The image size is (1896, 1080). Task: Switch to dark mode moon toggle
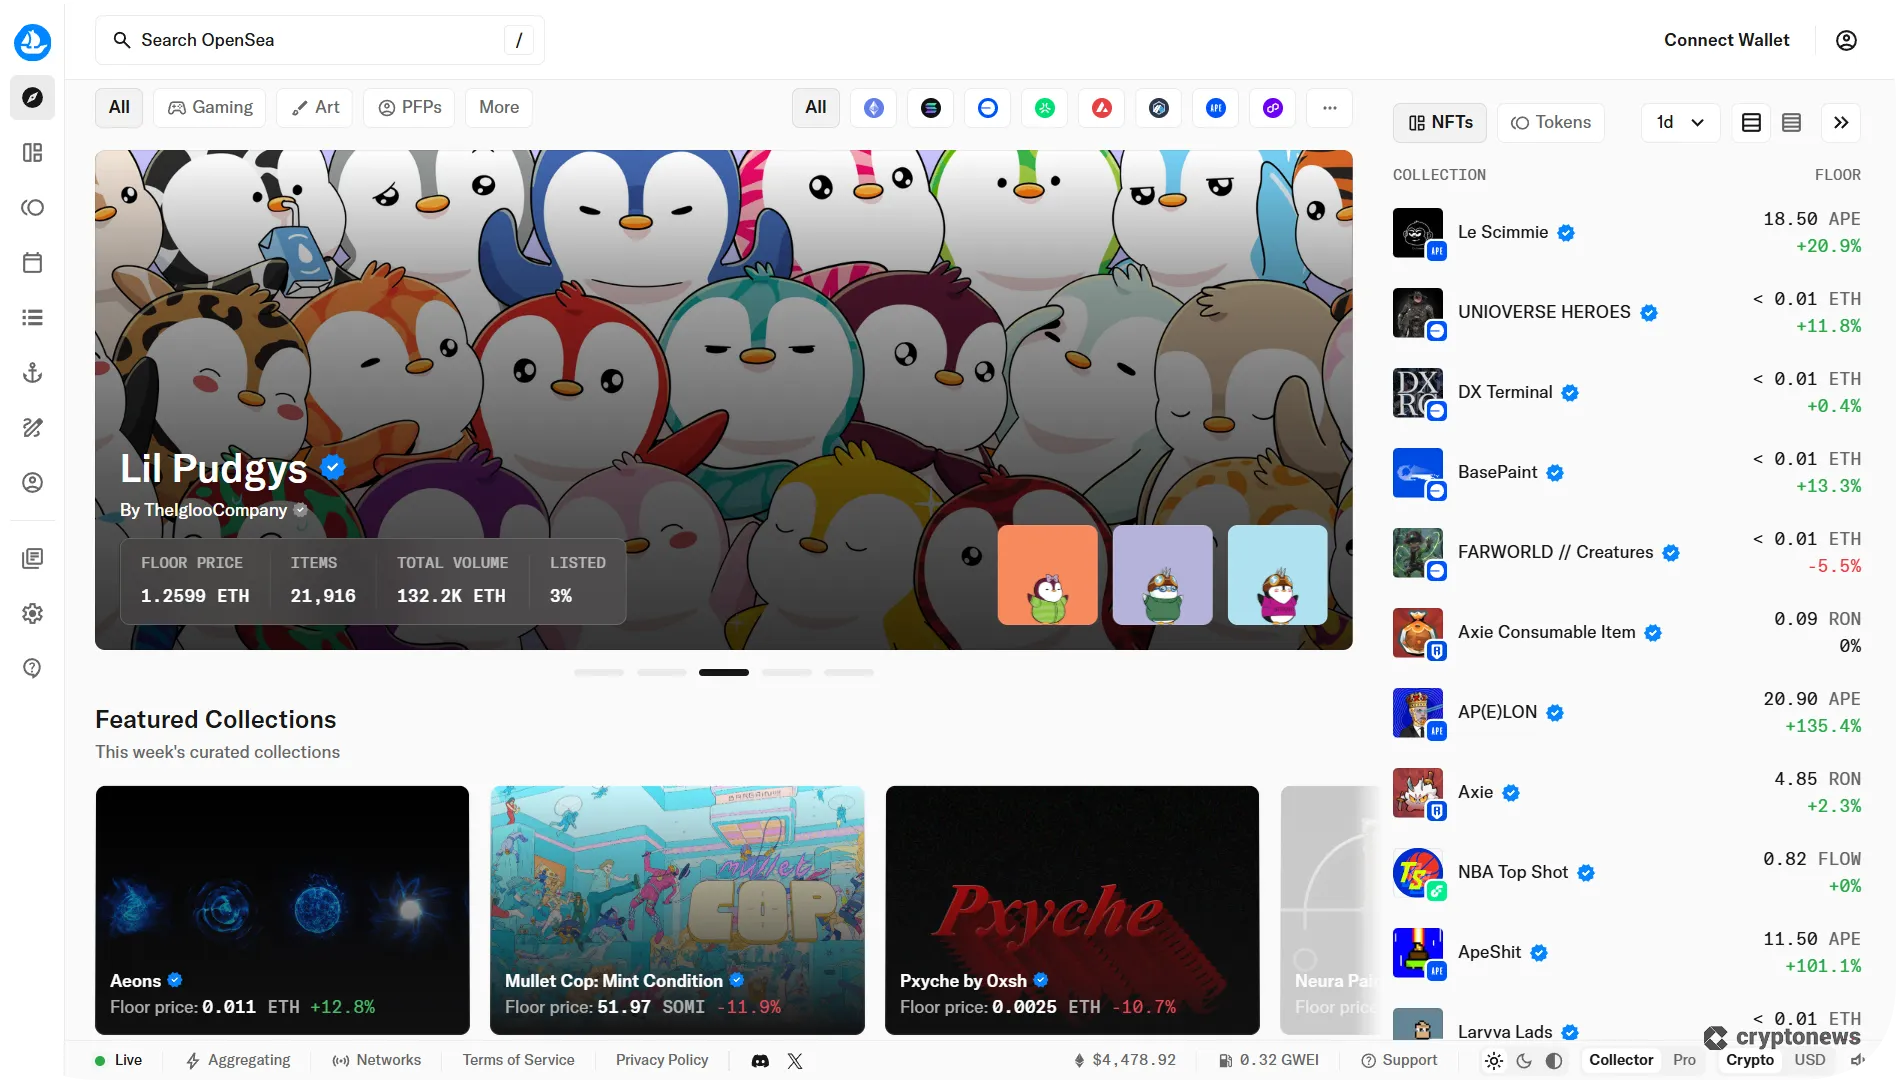[1524, 1061]
